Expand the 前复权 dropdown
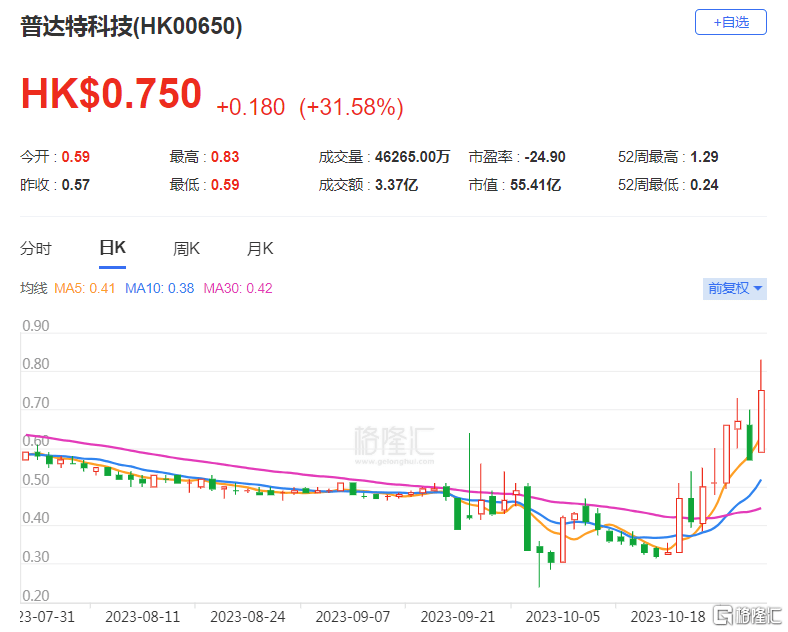Screen dimensions: 788x632 (x=734, y=288)
